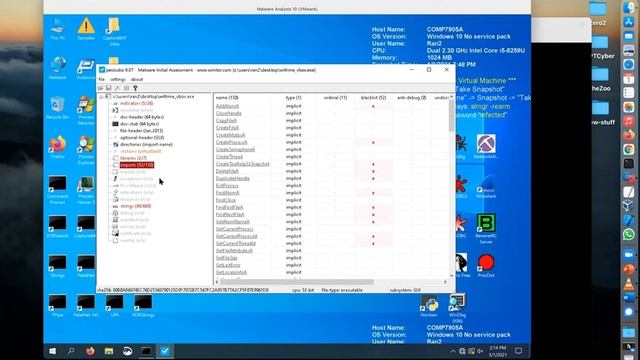Open the ProcDot red circle desktop icon
This screenshot has width=640, height=360.
click(486, 266)
